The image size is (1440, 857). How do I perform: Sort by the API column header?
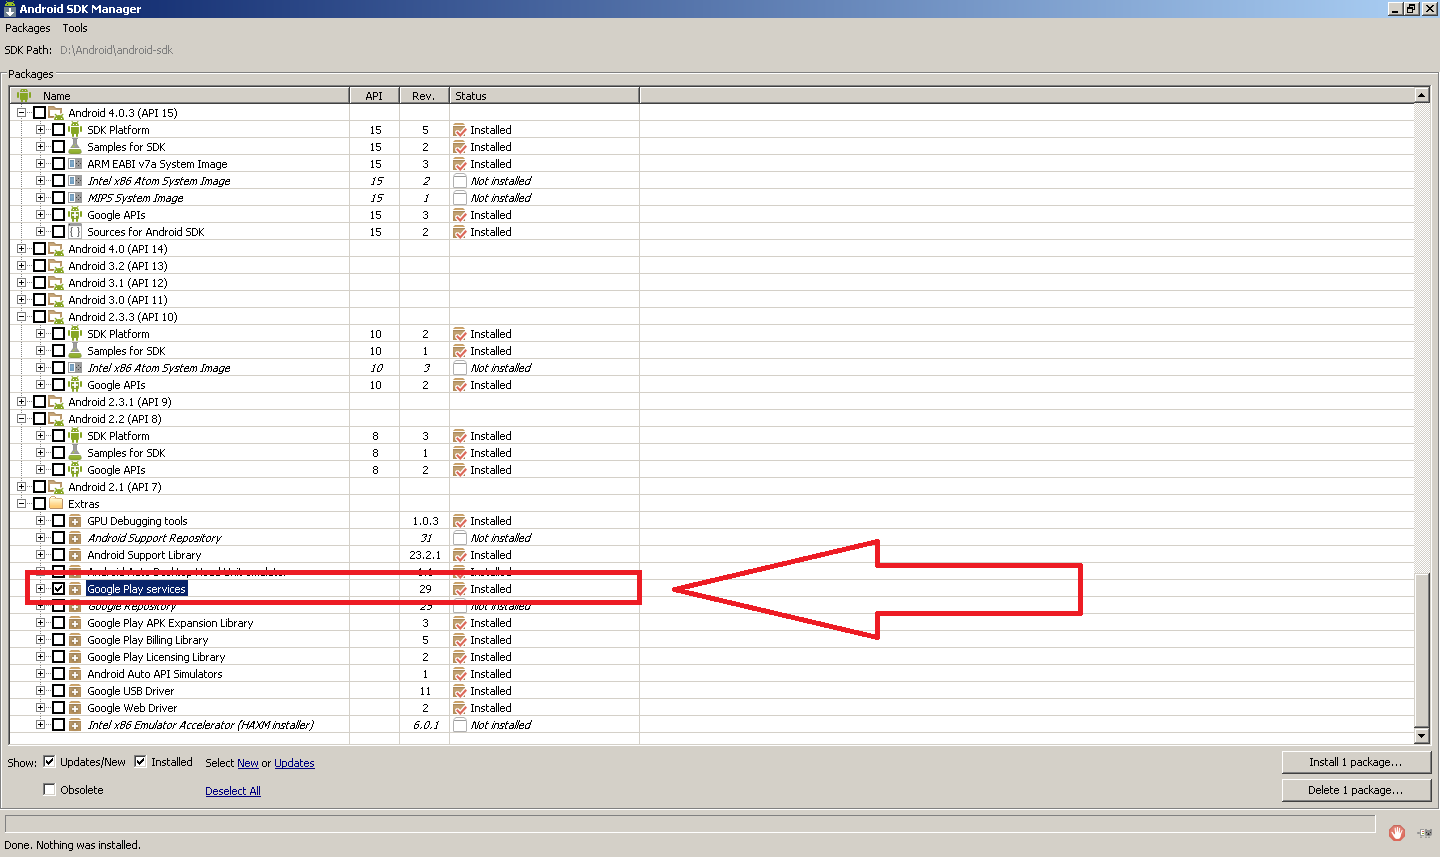375,96
